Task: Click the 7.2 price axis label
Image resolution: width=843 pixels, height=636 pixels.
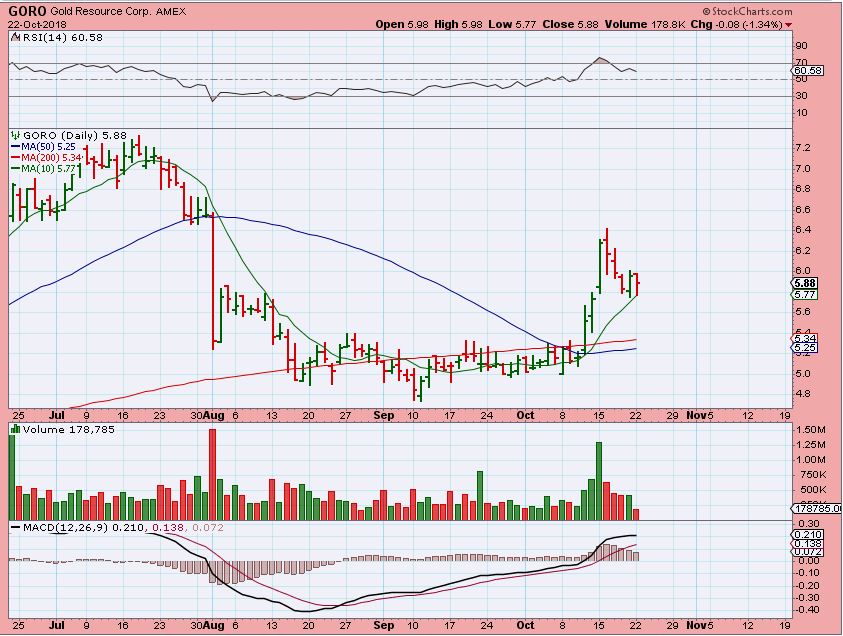Action: coord(803,148)
